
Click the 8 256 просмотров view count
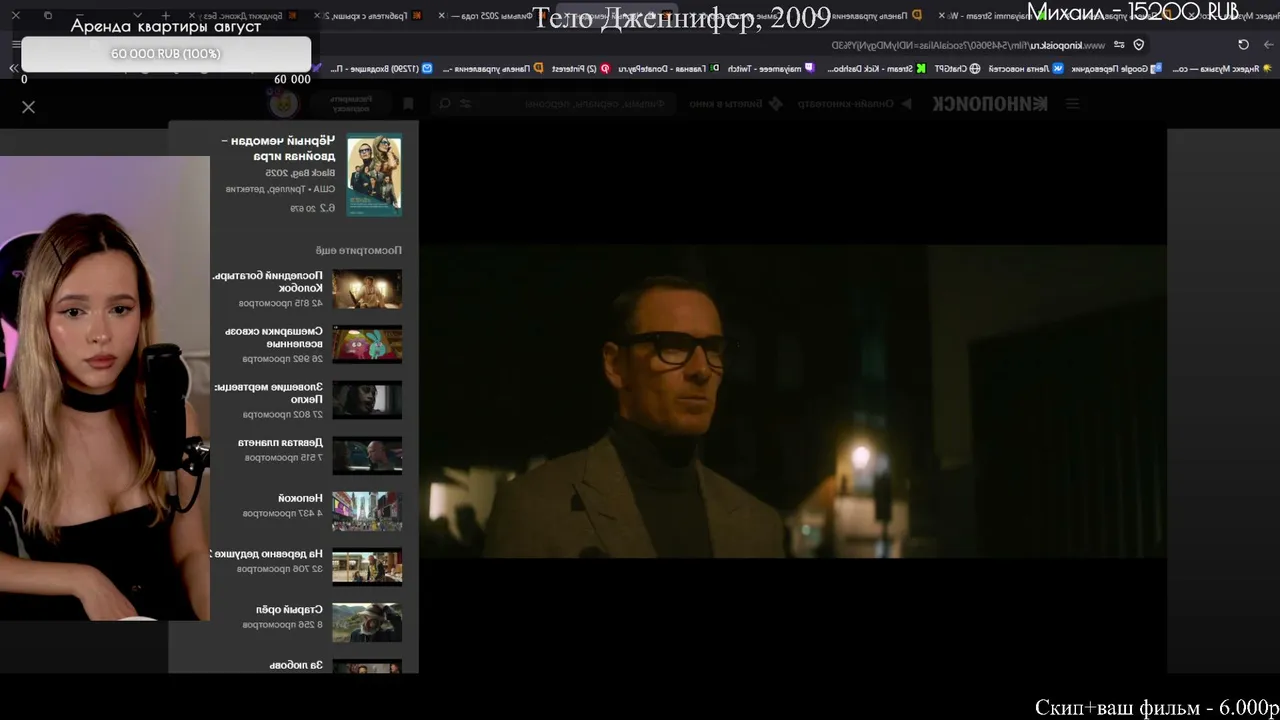coord(283,625)
